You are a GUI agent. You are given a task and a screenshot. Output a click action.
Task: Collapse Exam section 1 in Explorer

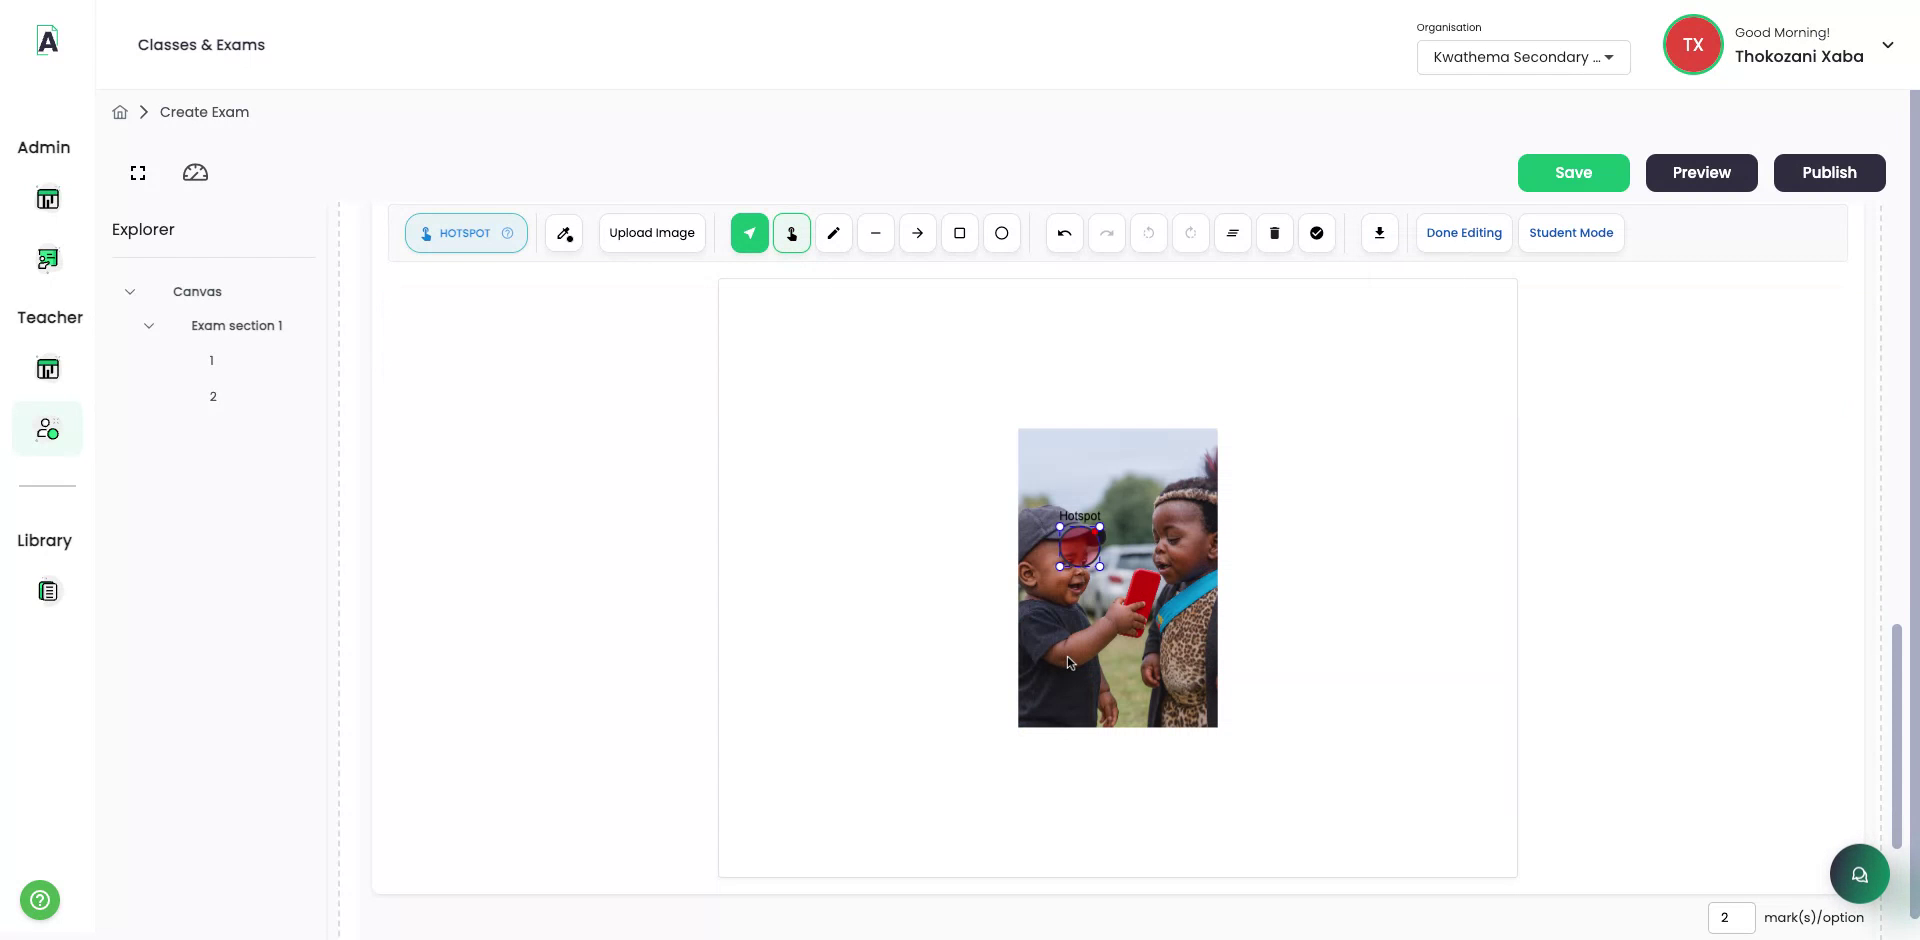148,325
